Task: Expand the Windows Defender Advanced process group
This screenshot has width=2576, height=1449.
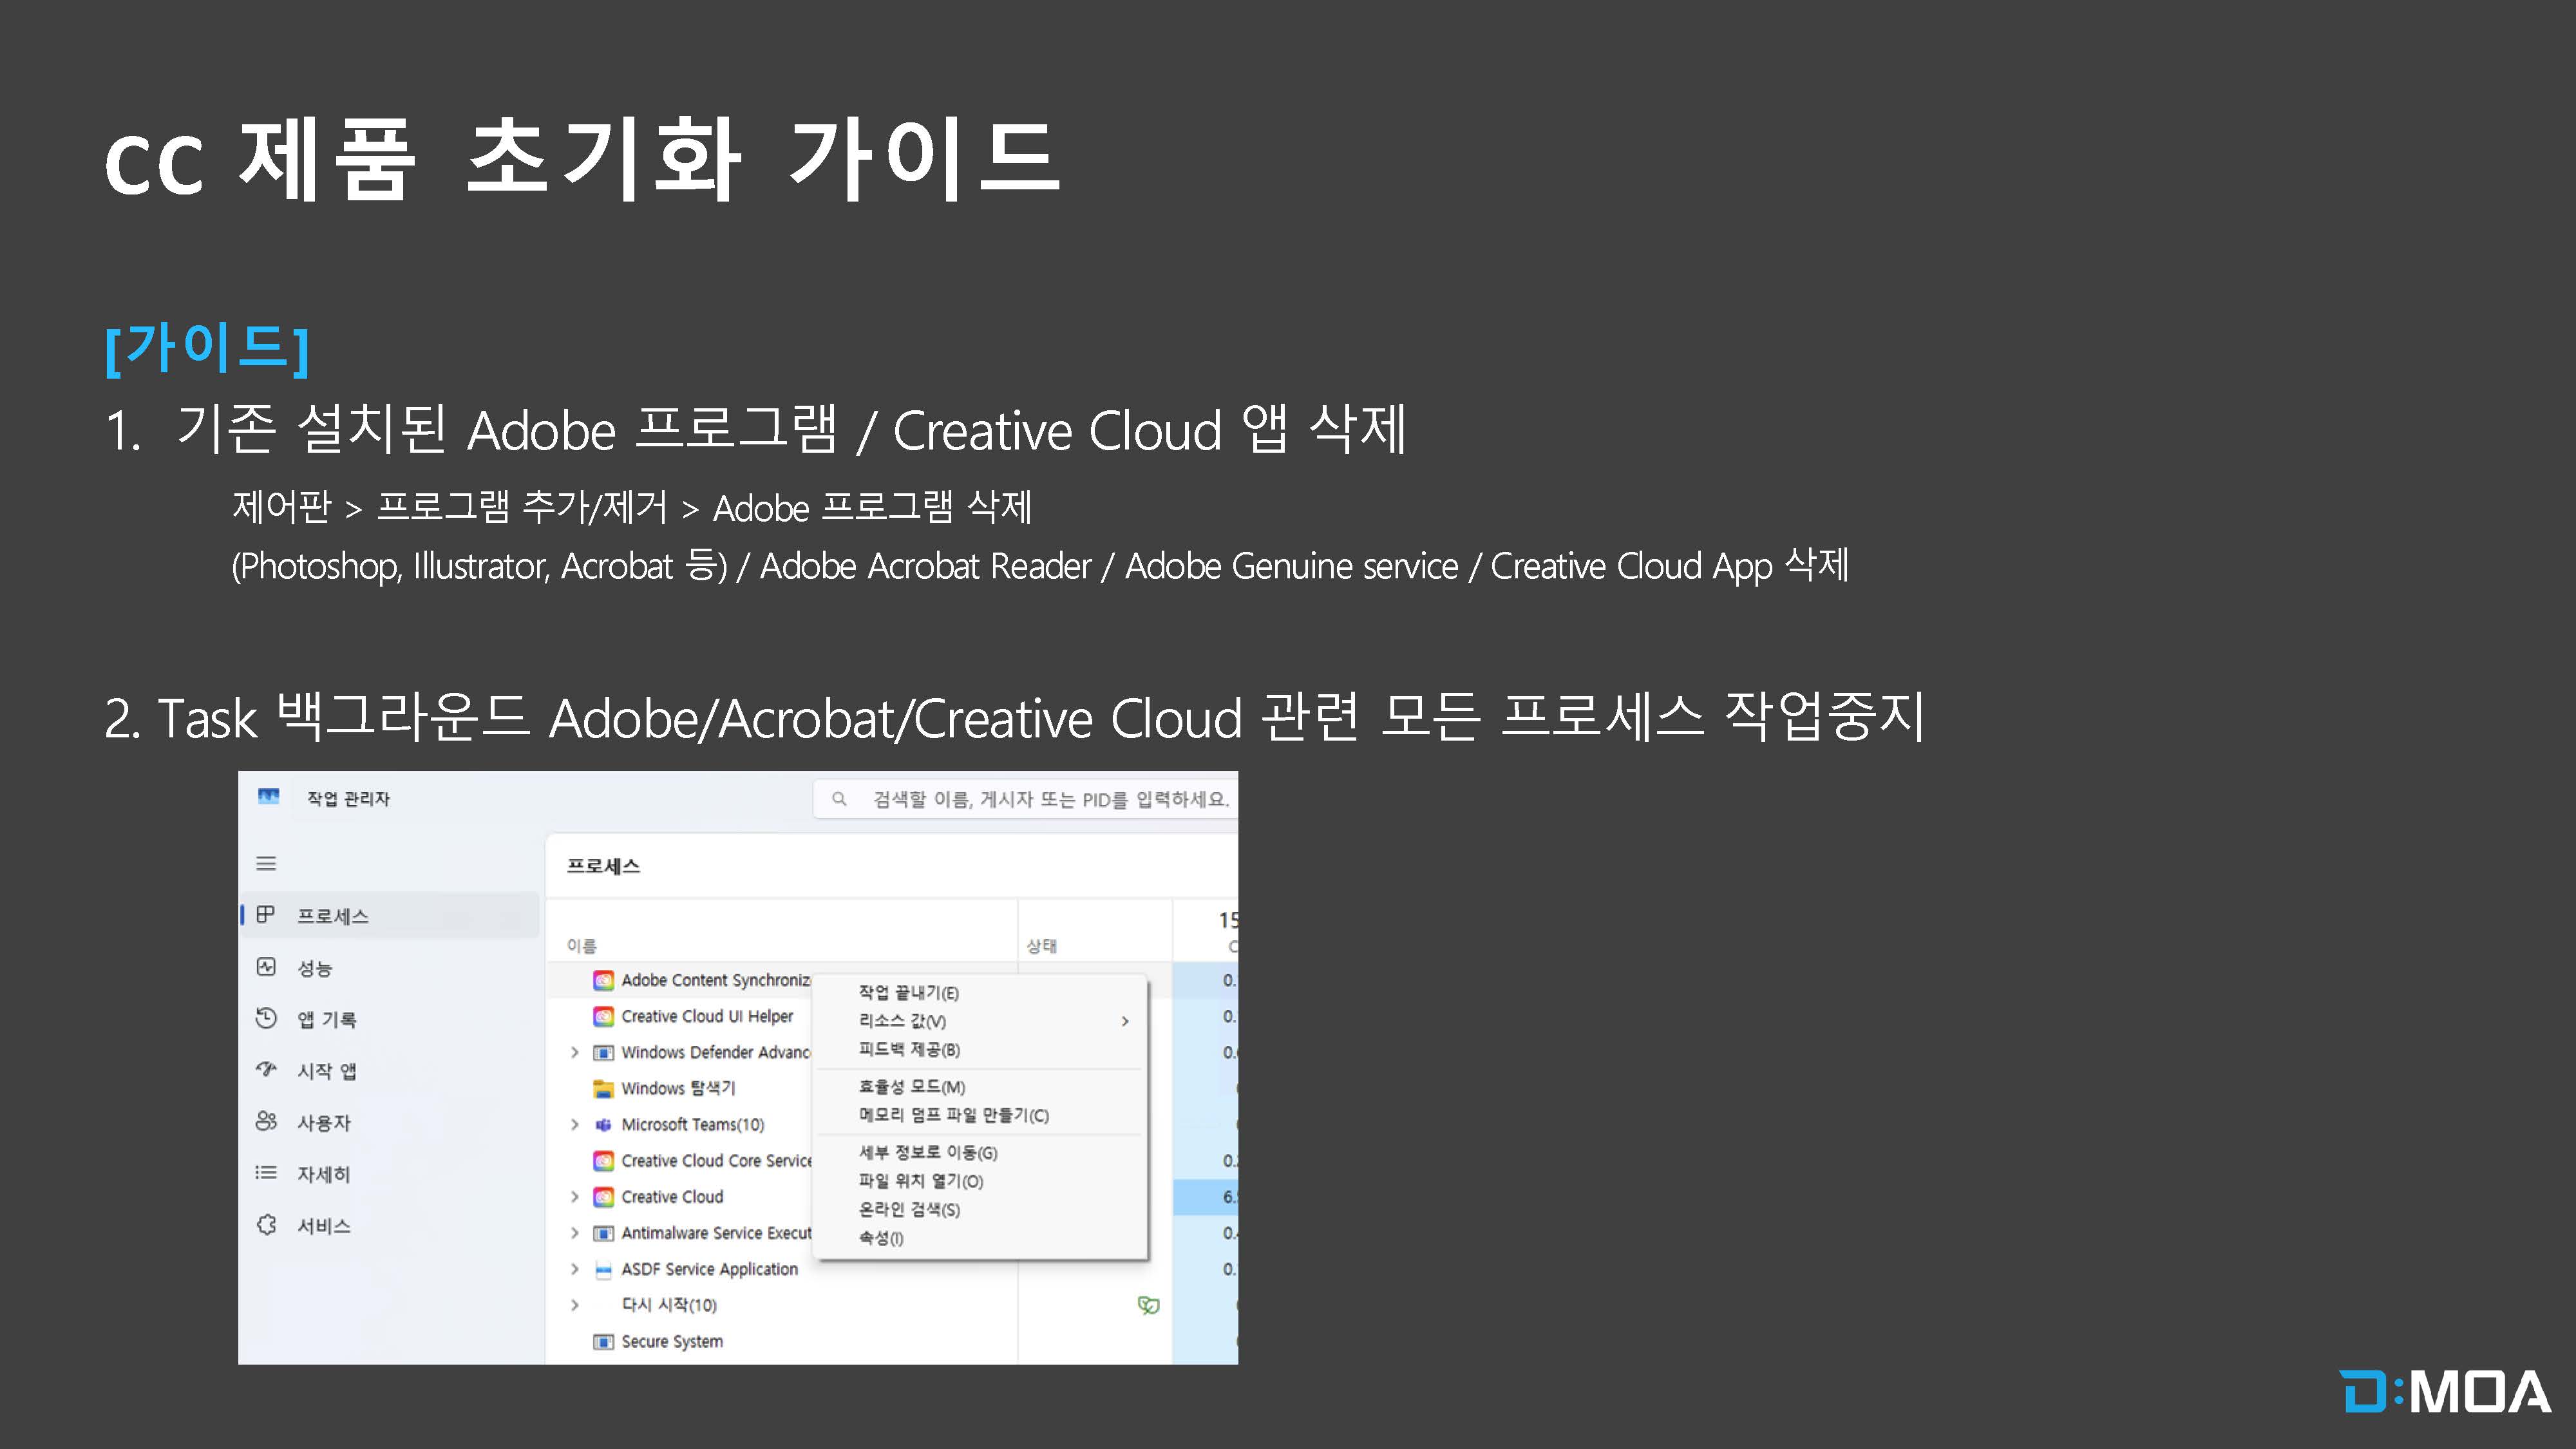Action: (x=575, y=1052)
